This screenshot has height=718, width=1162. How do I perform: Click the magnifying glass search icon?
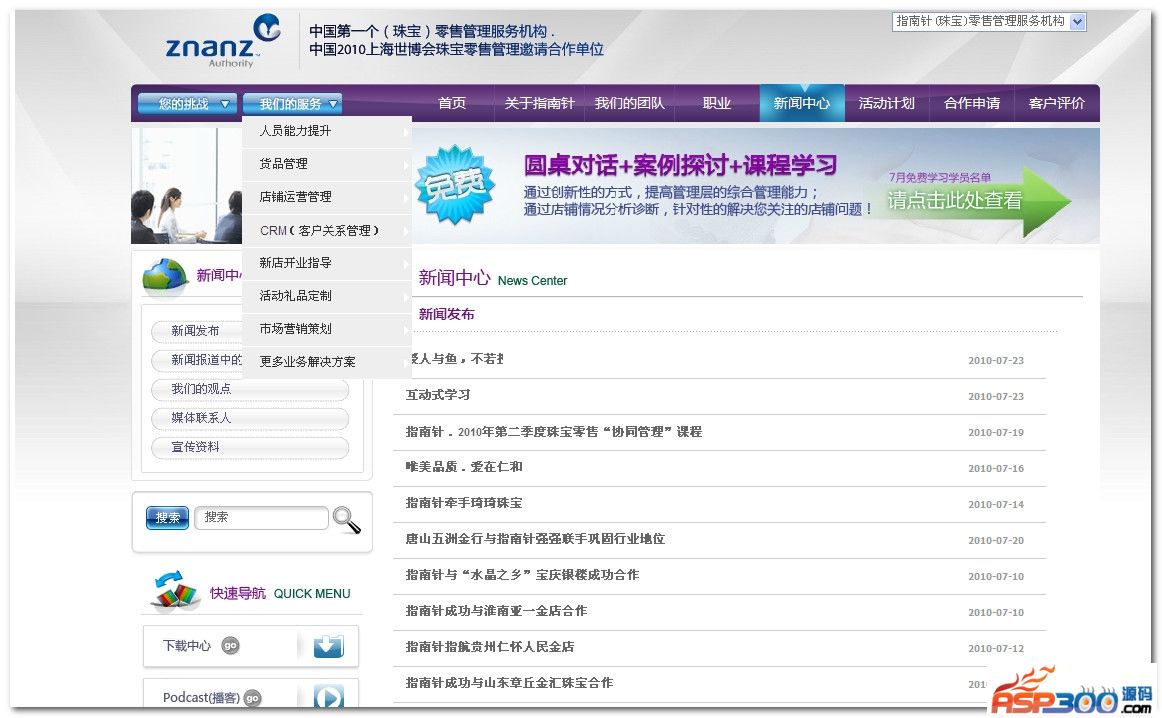point(346,519)
